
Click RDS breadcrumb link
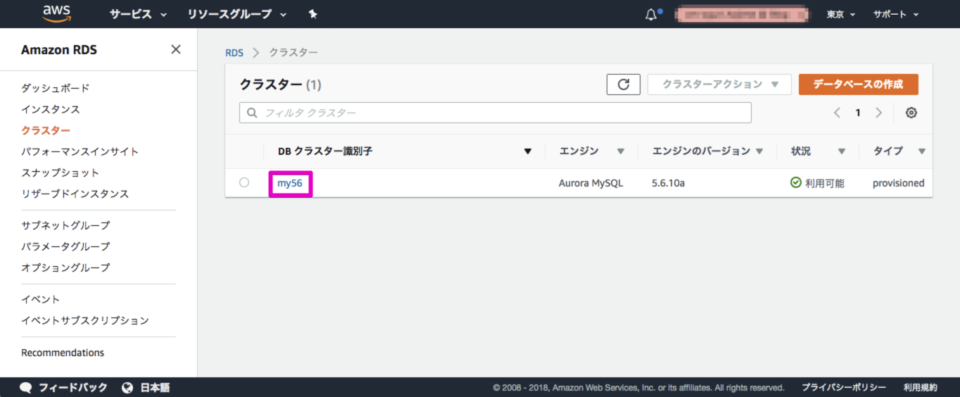click(x=234, y=53)
